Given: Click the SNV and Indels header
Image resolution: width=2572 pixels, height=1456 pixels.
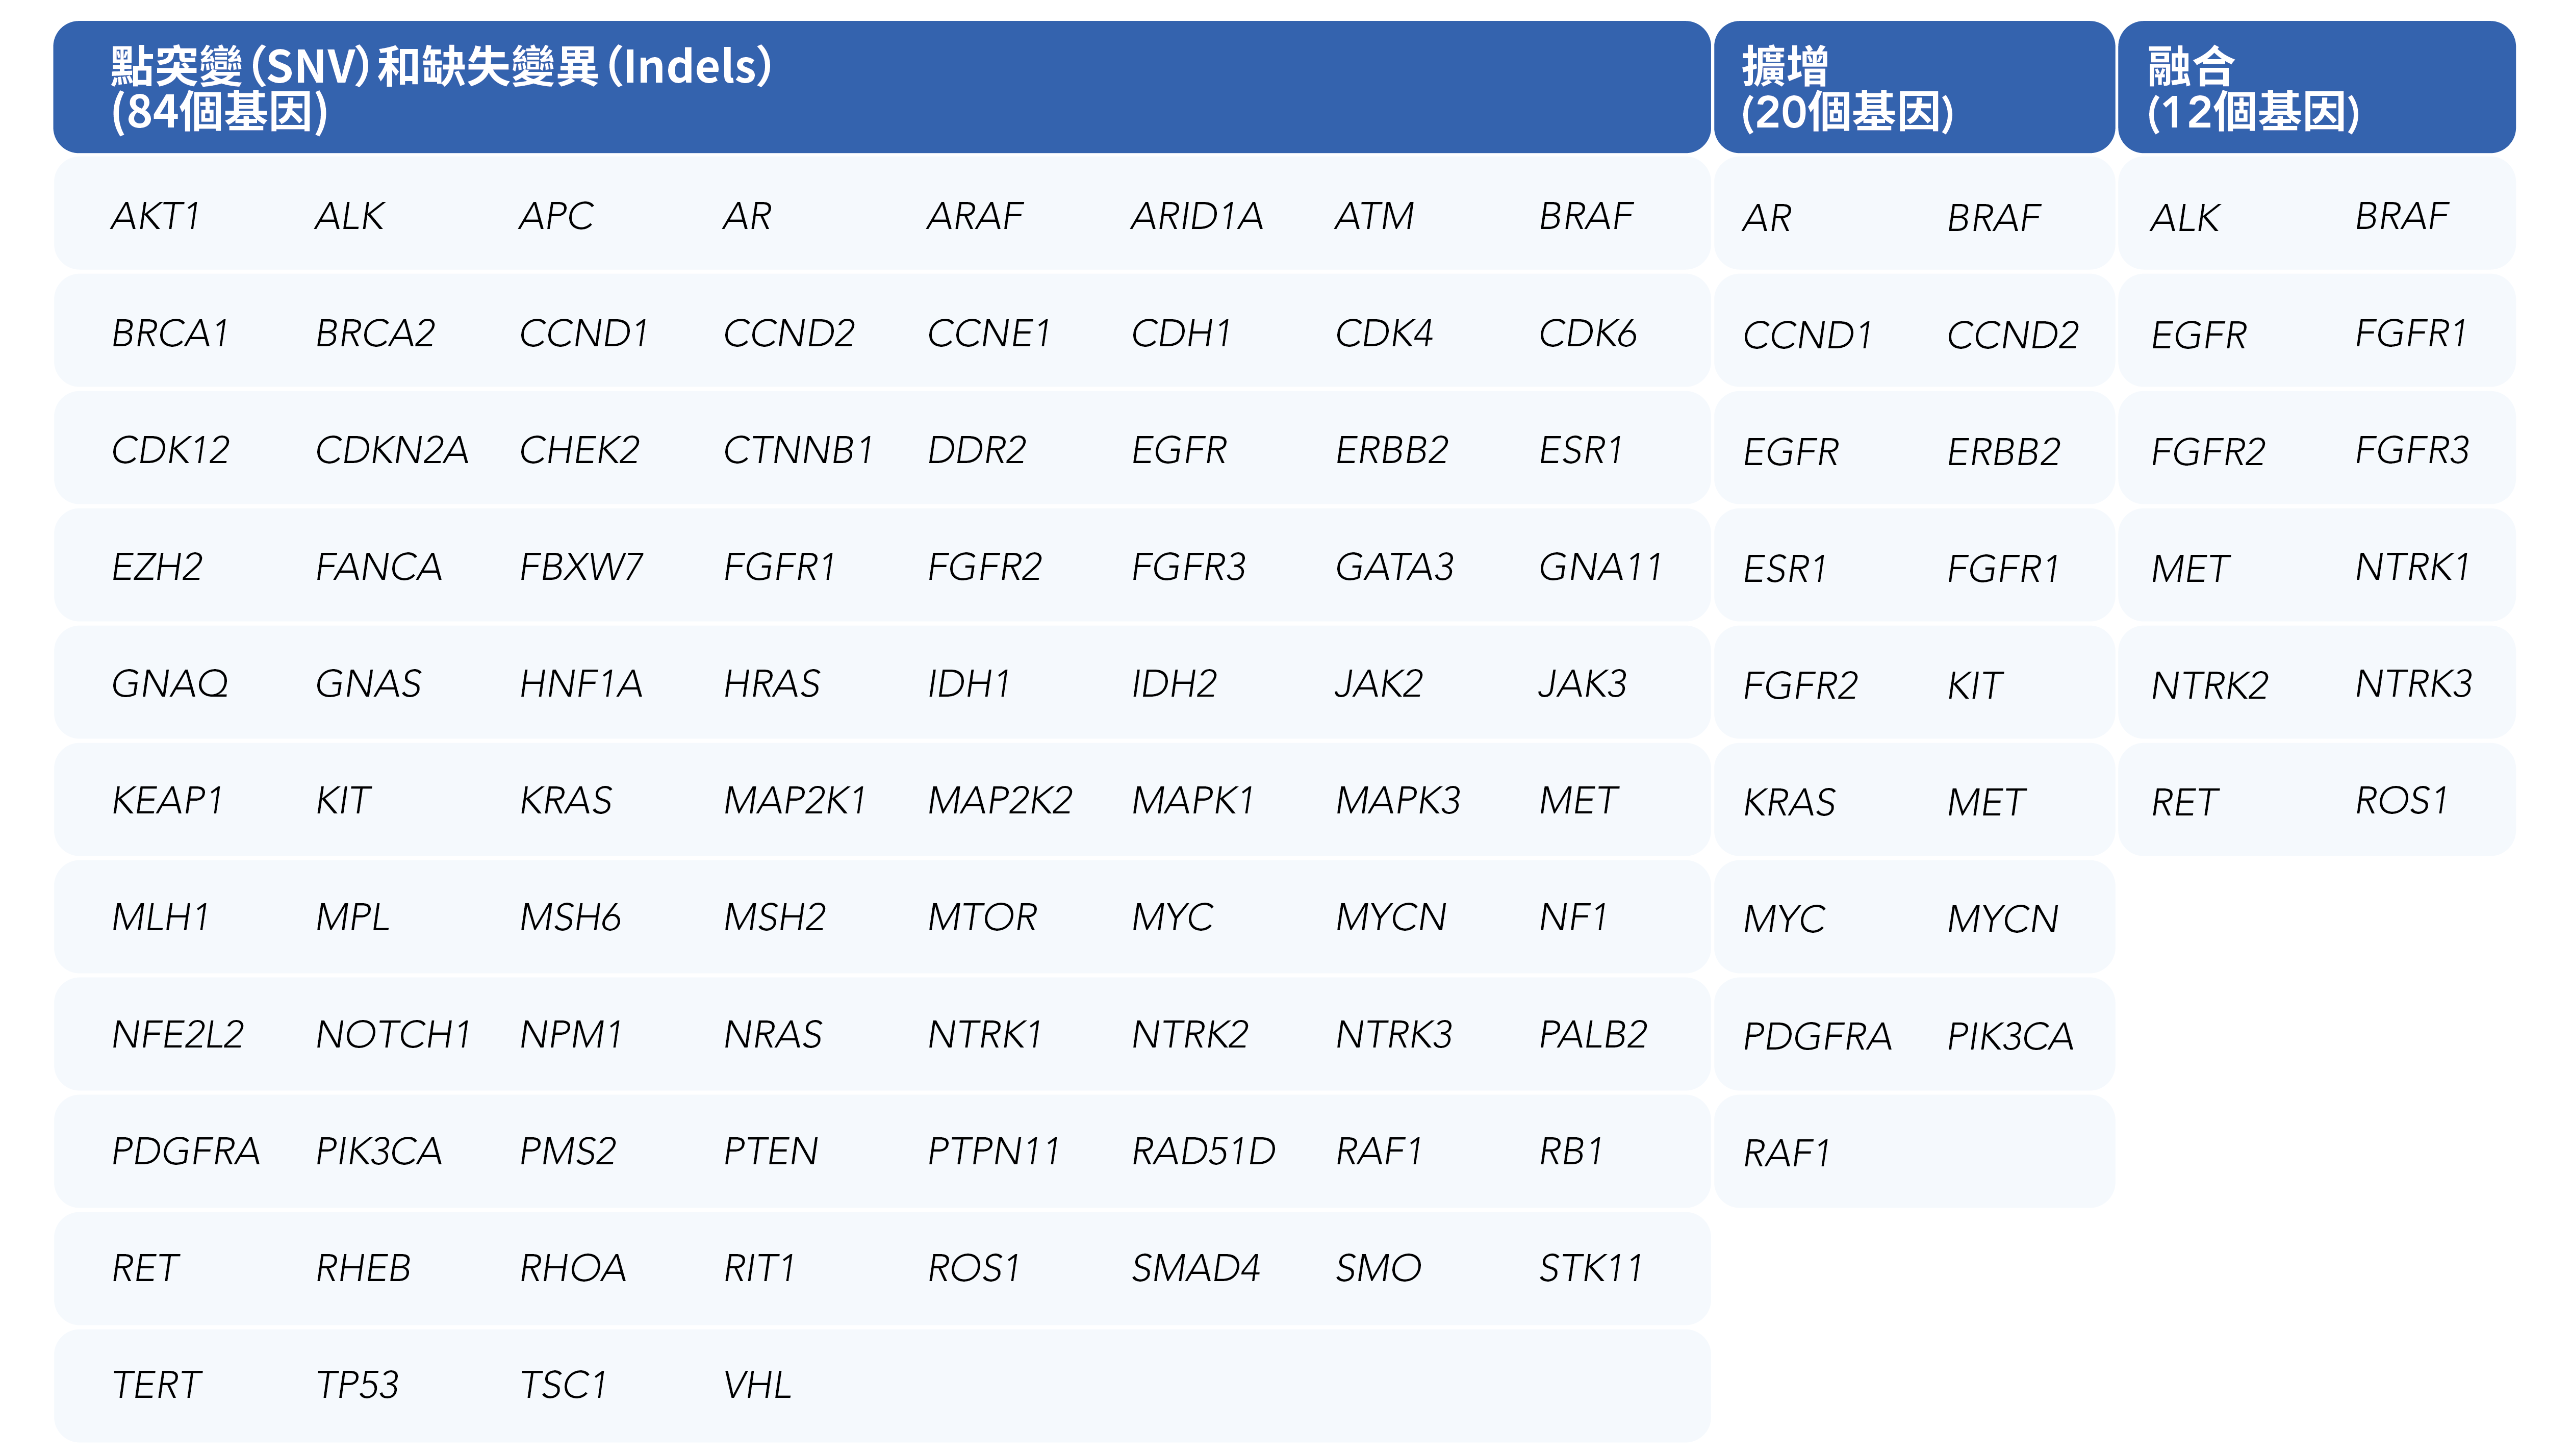Looking at the screenshot, I should (x=440, y=88).
